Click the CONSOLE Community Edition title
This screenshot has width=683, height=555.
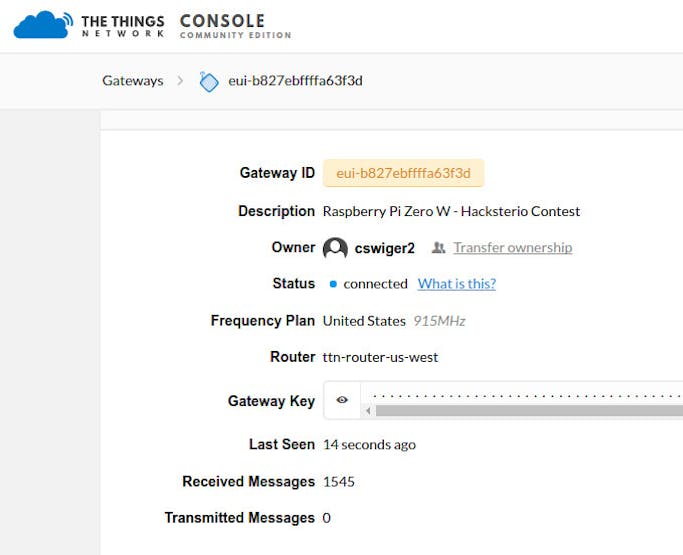coord(236,26)
